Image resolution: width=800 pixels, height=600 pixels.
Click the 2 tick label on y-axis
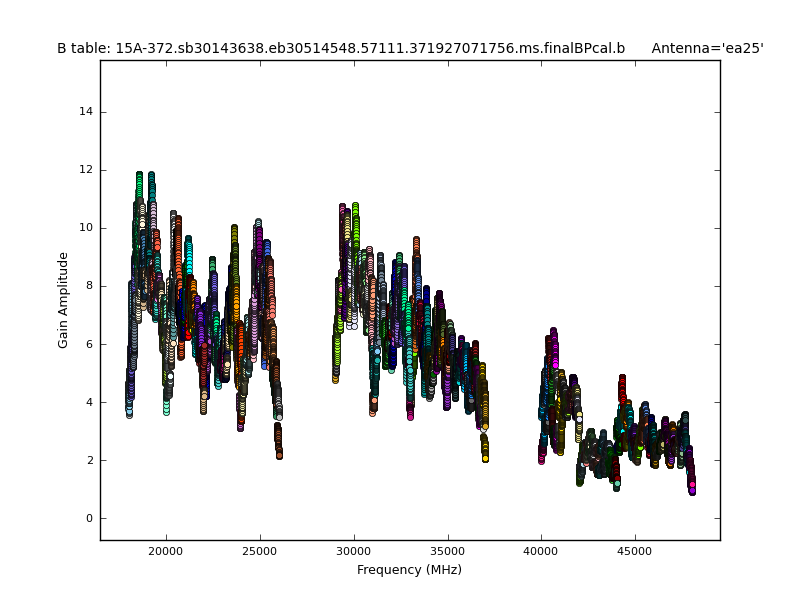coord(90,460)
